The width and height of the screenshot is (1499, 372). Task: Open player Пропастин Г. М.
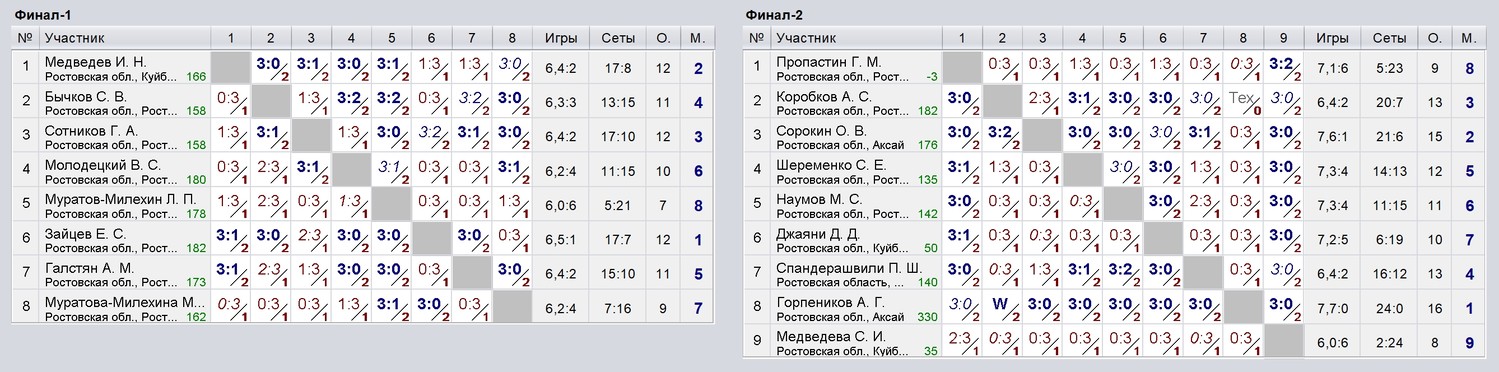point(829,62)
